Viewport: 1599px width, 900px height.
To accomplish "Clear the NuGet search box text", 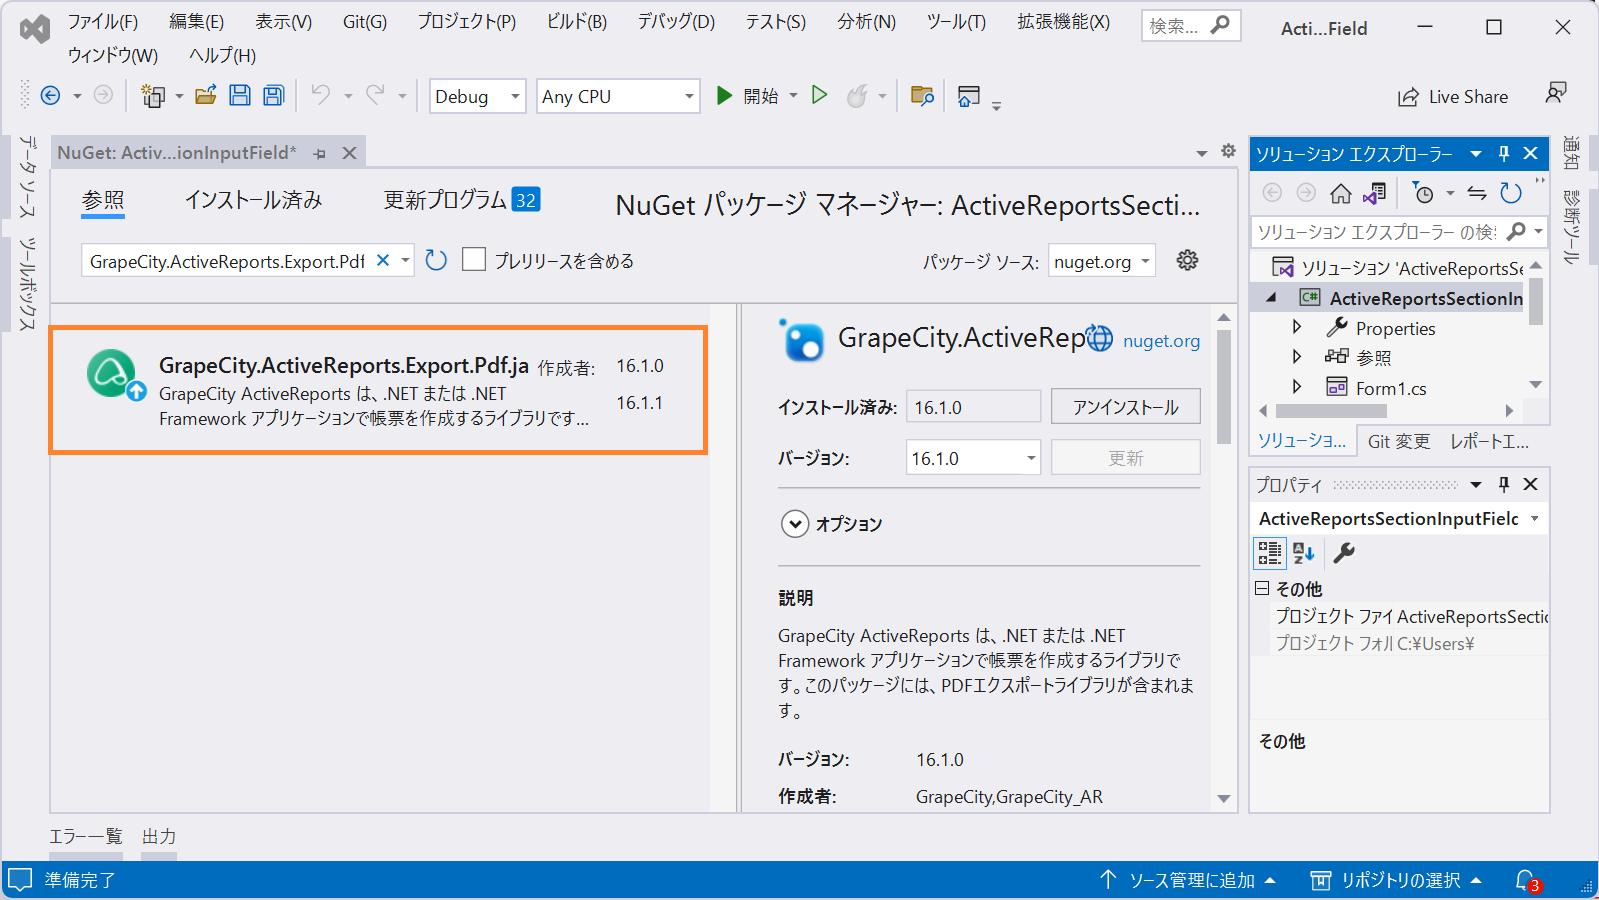I will pyautogui.click(x=382, y=260).
